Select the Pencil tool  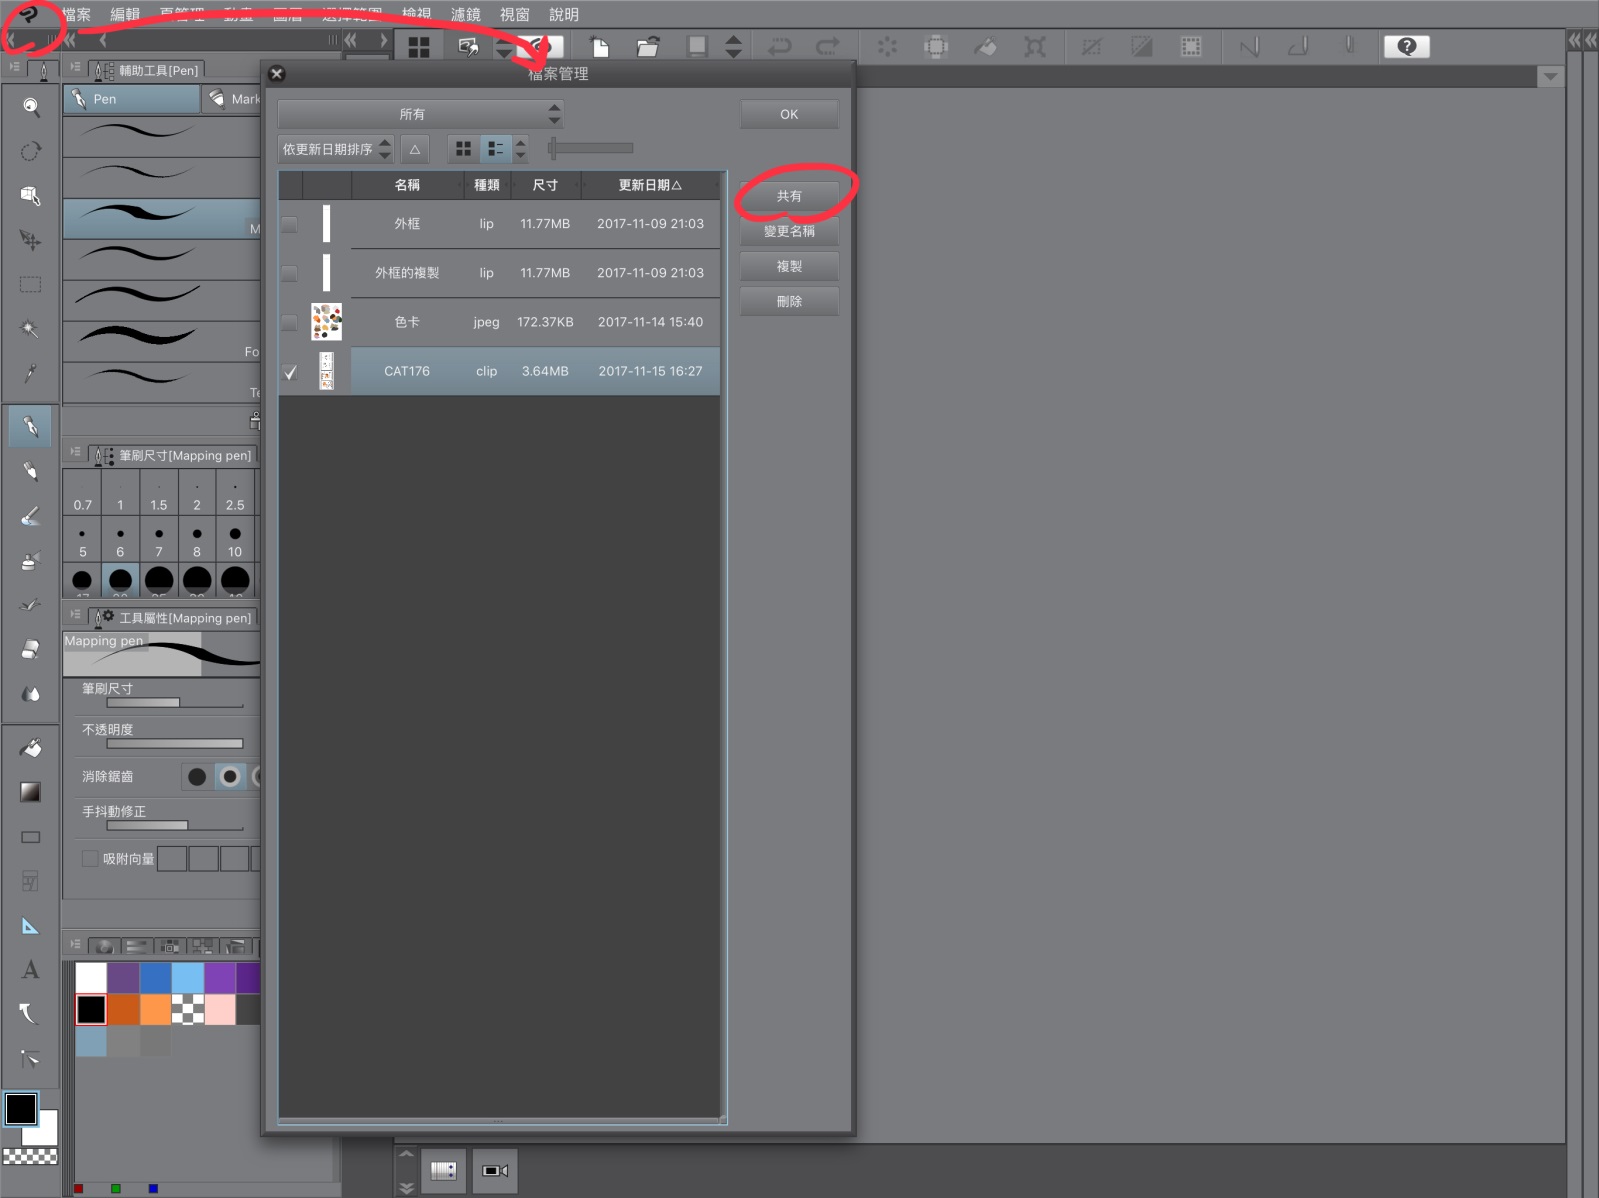tap(31, 471)
